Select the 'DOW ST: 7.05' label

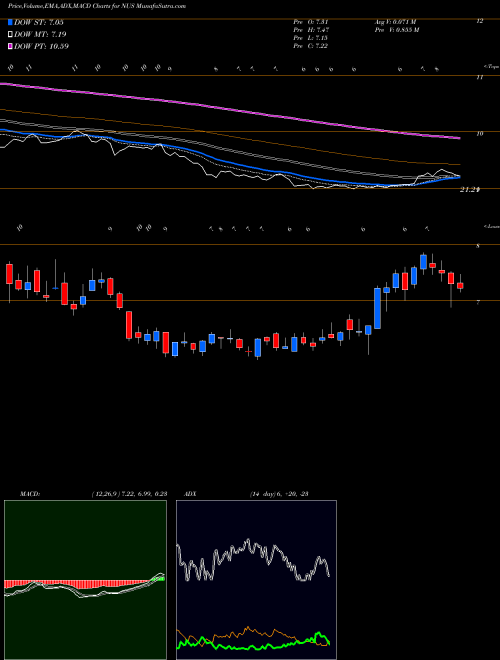(39, 23)
